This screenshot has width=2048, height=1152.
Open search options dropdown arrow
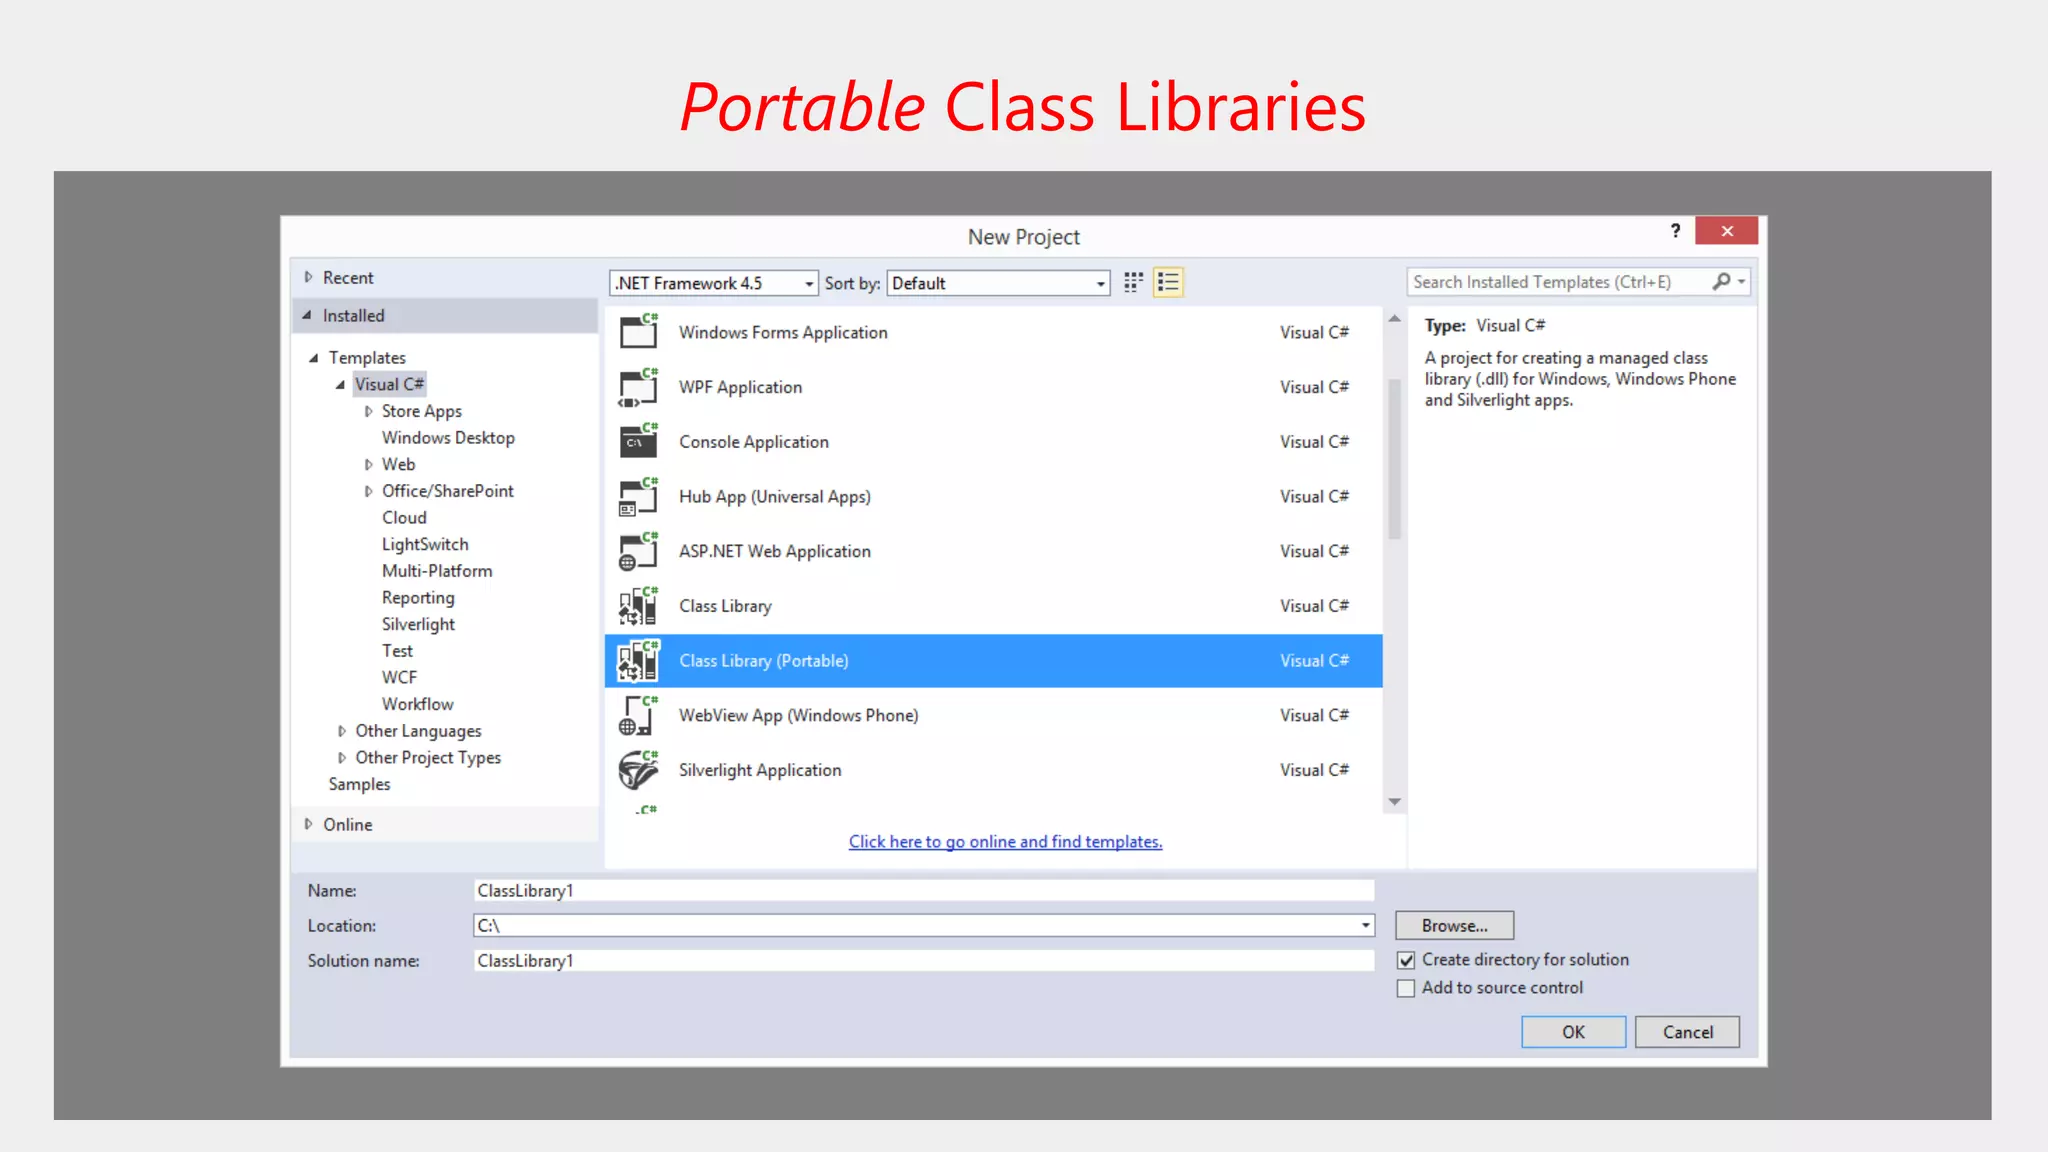pyautogui.click(x=1741, y=282)
